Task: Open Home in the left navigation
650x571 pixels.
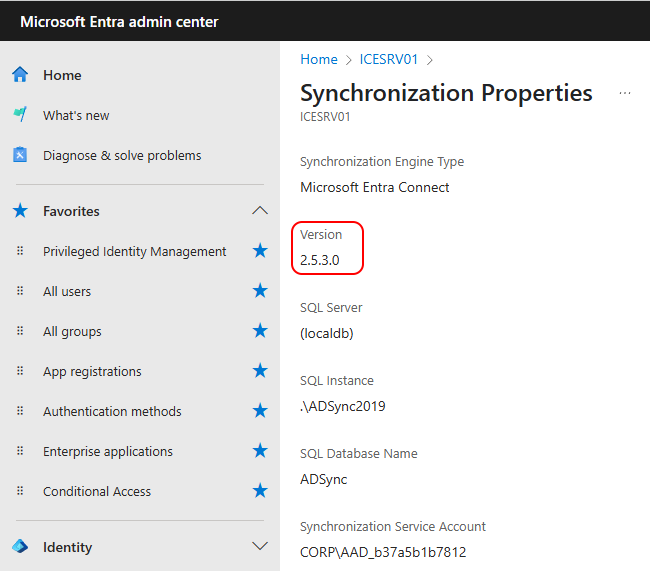Action: (x=62, y=75)
